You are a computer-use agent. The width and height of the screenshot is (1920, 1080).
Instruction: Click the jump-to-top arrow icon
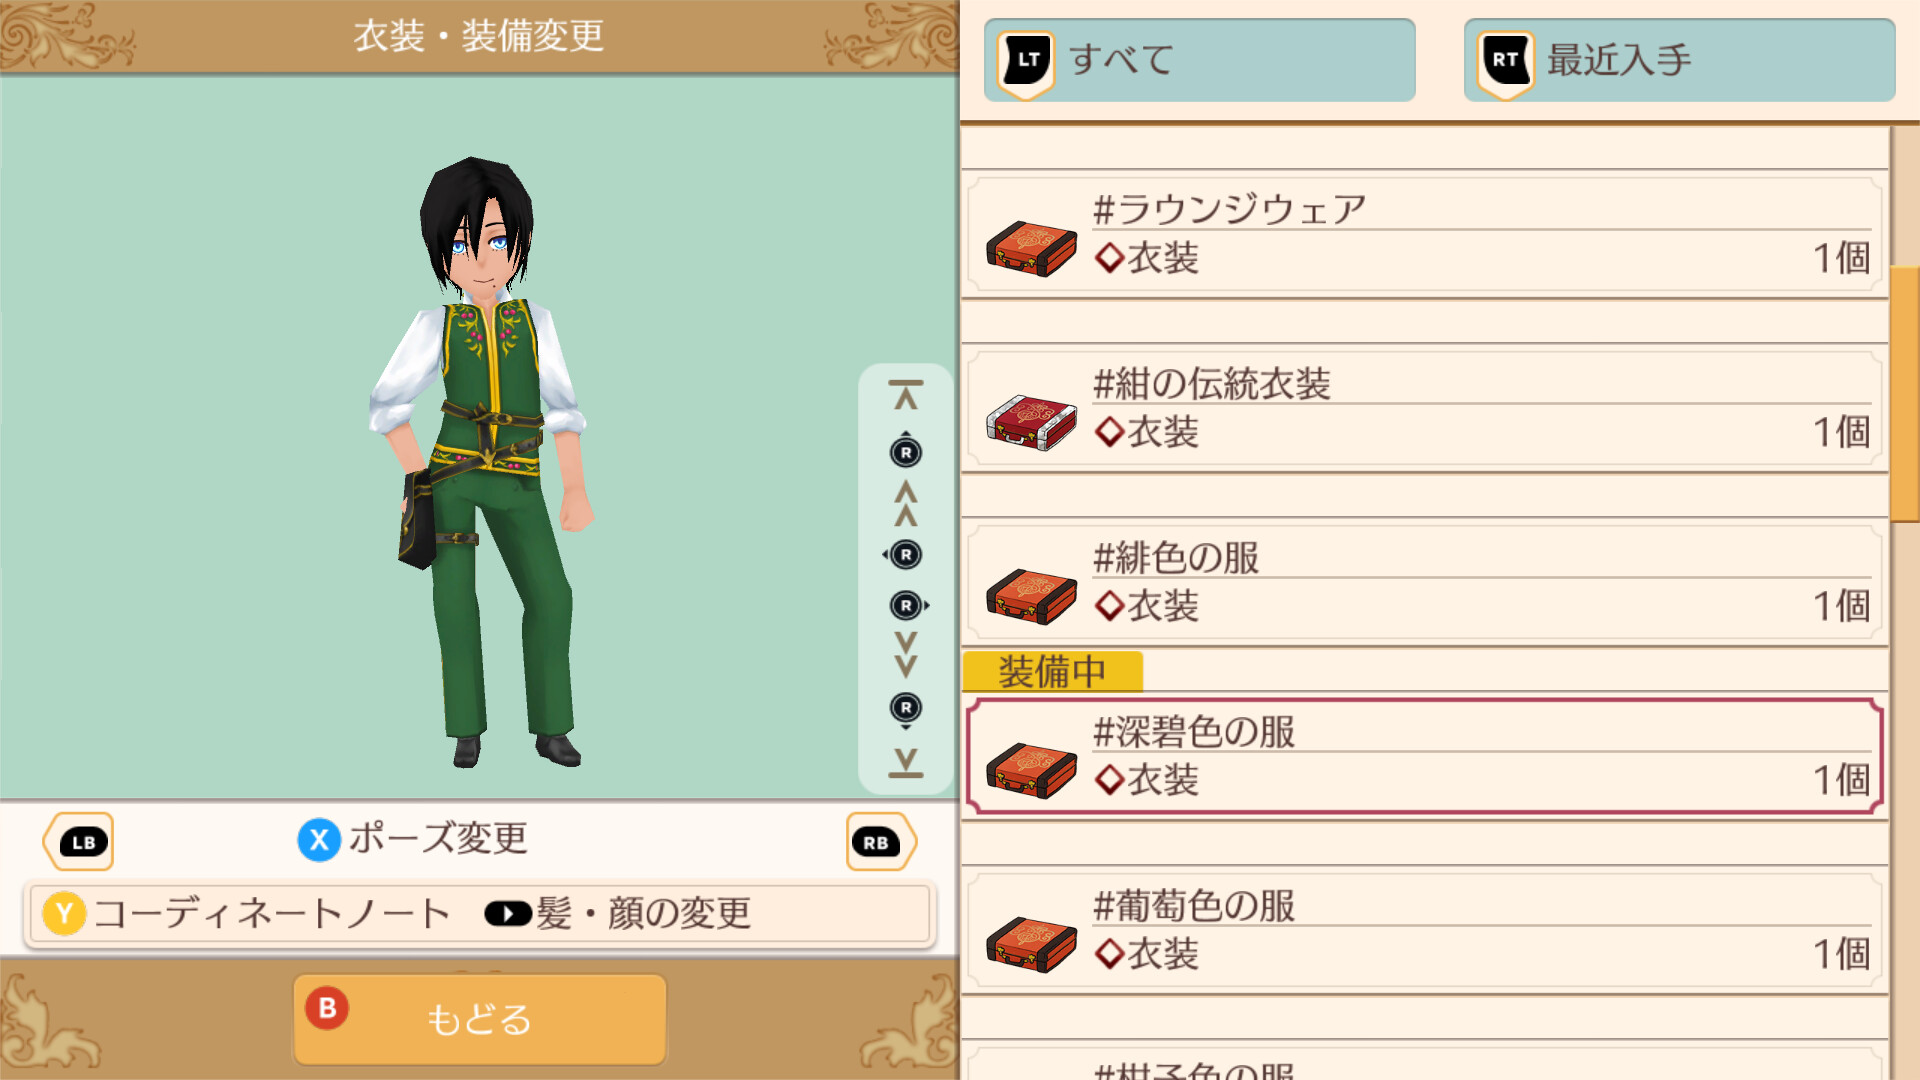[x=906, y=395]
